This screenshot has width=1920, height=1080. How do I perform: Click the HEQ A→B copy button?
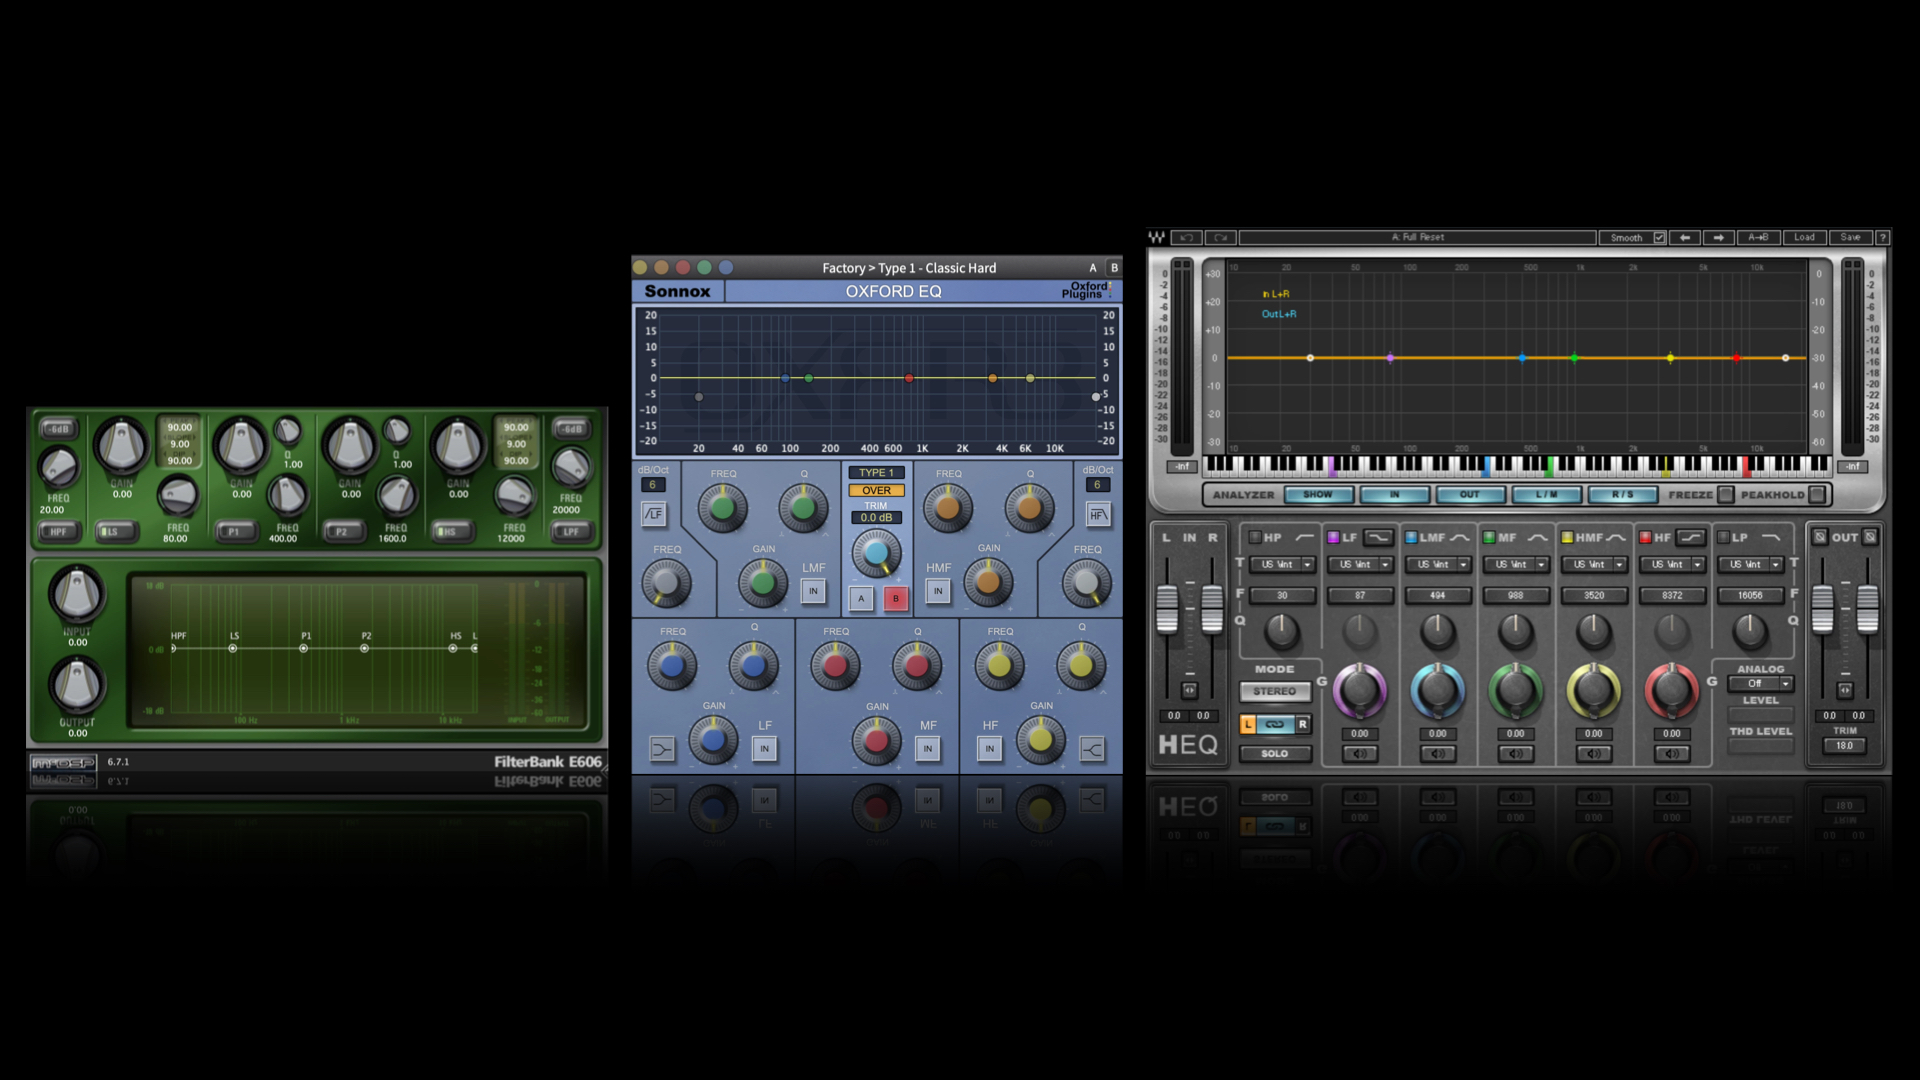[1758, 238]
